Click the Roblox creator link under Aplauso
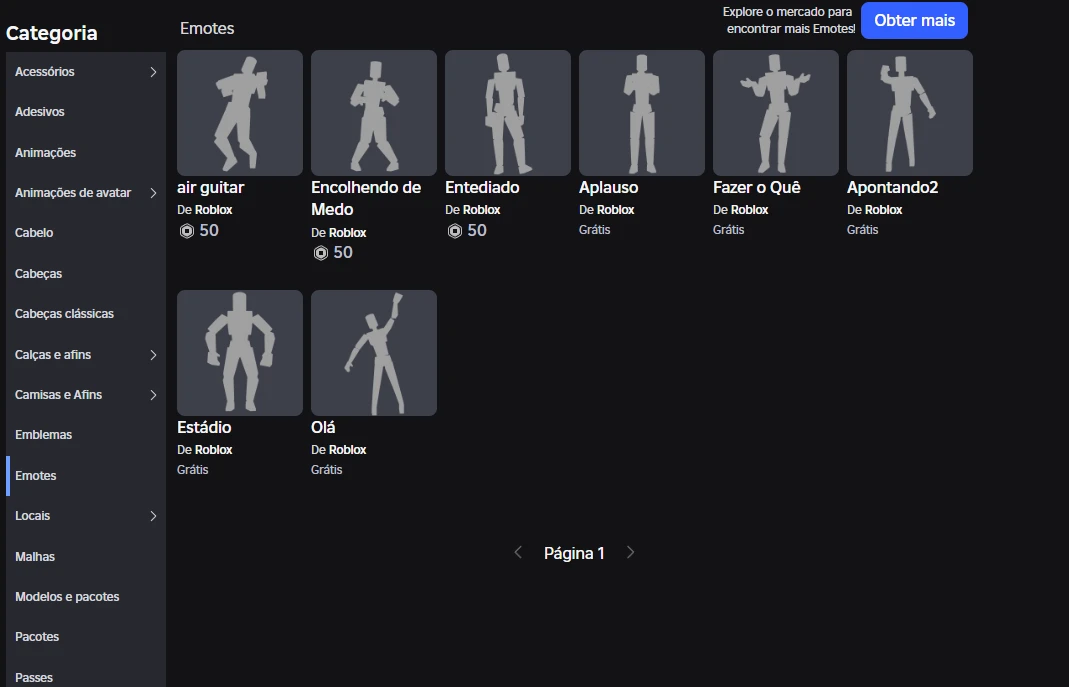The width and height of the screenshot is (1069, 687). click(x=615, y=210)
